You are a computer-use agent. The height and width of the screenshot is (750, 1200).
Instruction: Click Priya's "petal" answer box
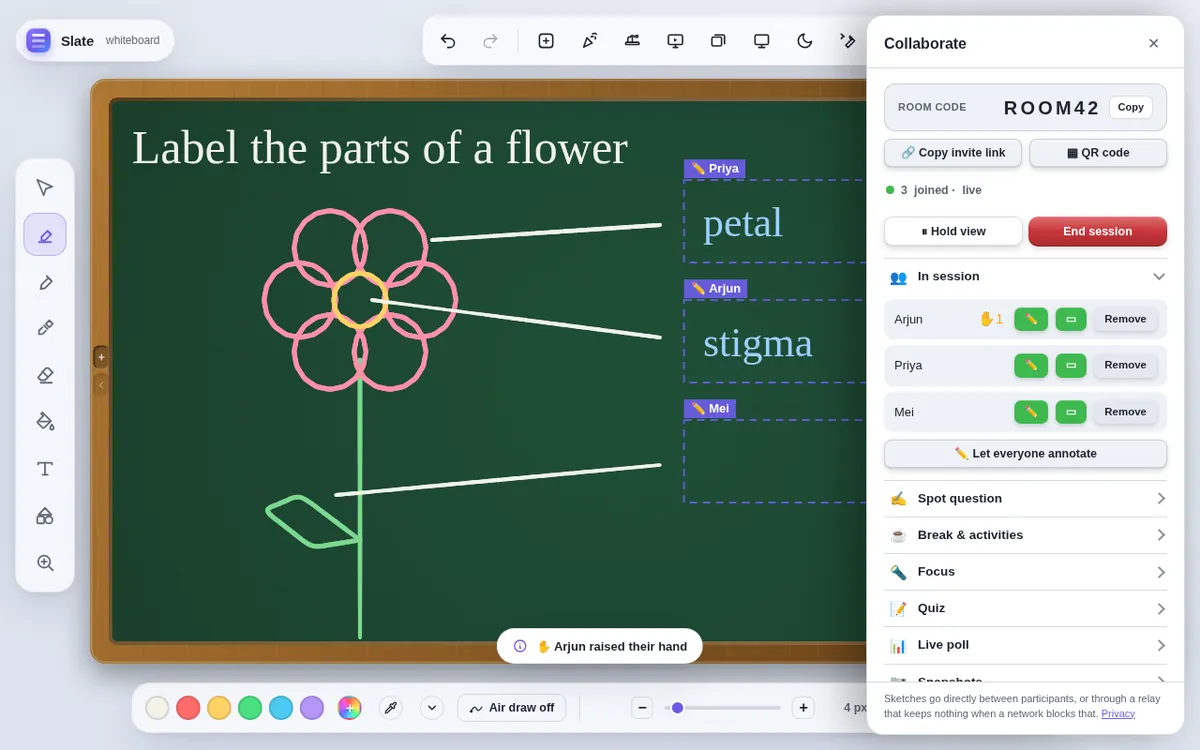(x=775, y=221)
